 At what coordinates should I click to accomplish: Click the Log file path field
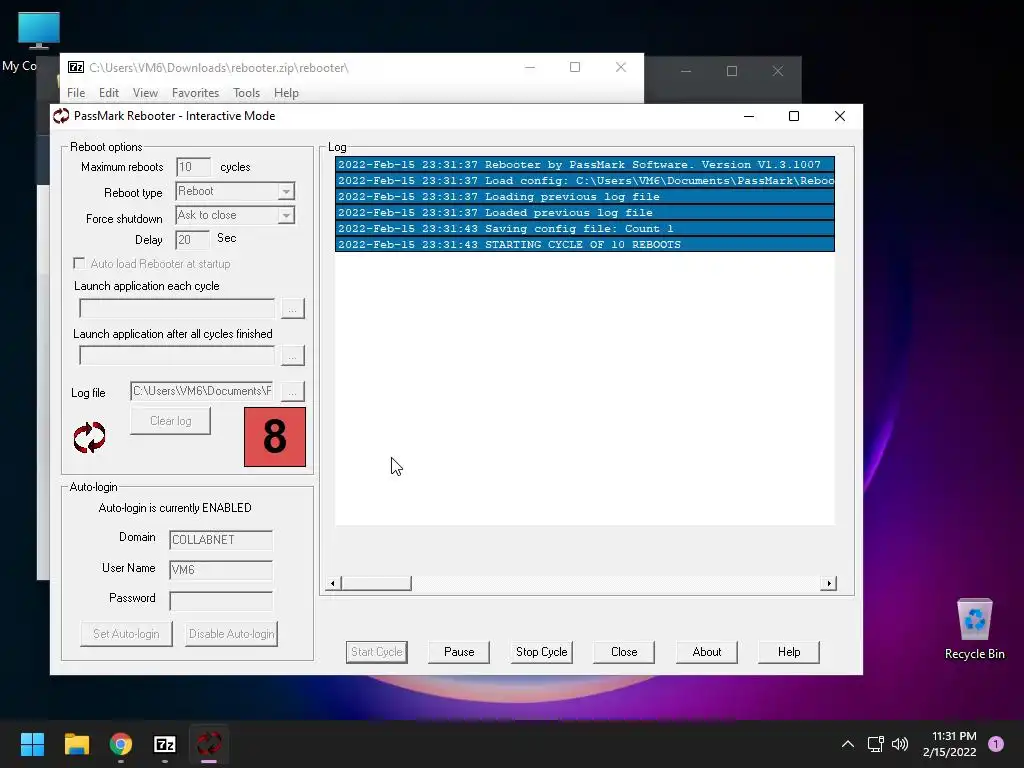[201, 391]
